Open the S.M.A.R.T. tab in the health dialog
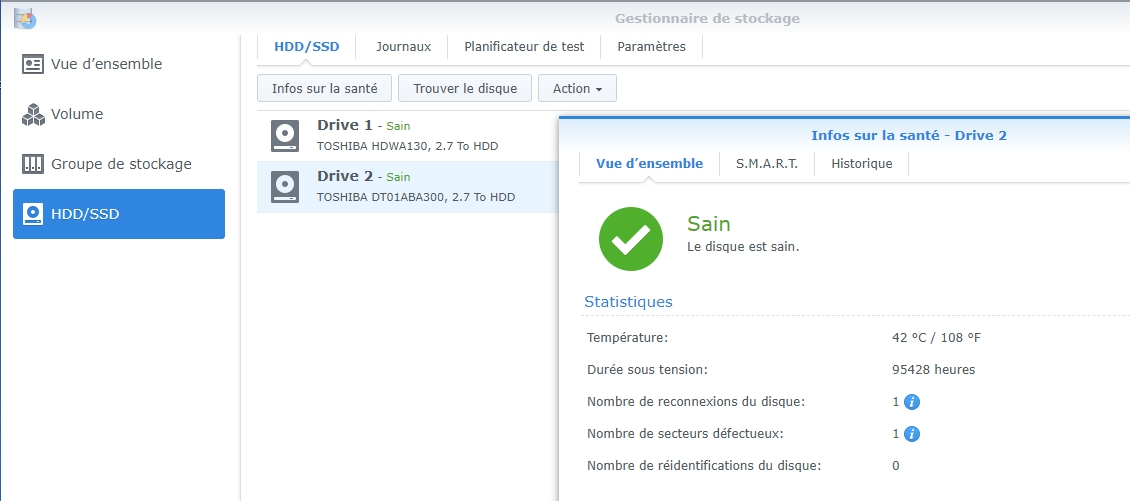The height and width of the screenshot is (501, 1130). coord(767,164)
